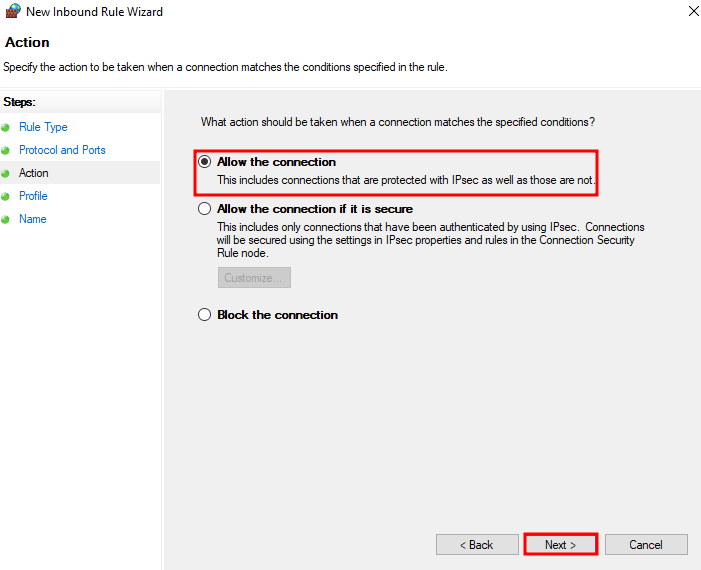The image size is (701, 570).
Task: Open the Name step
Action: 33,219
